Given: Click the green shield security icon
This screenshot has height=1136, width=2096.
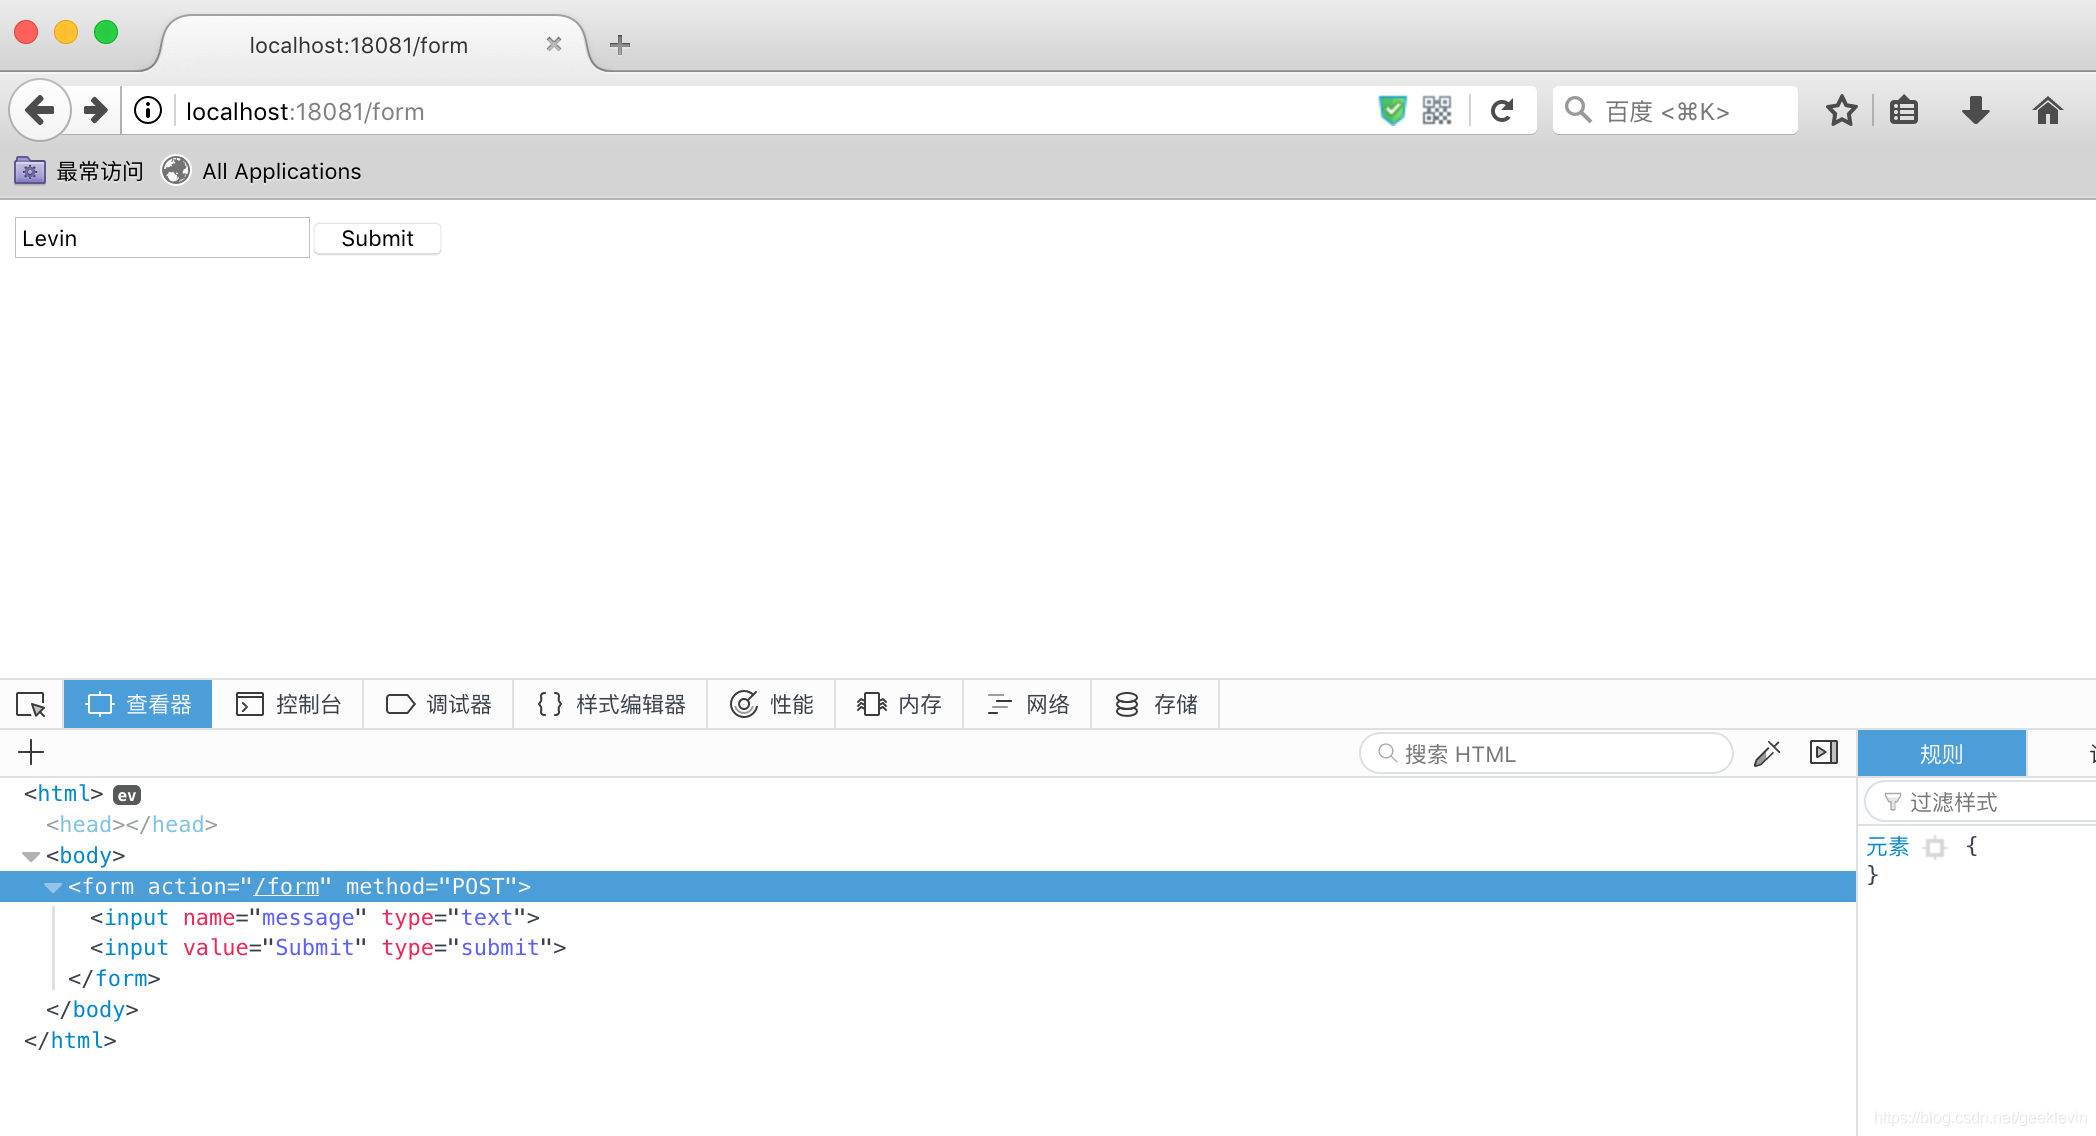Looking at the screenshot, I should (x=1392, y=111).
